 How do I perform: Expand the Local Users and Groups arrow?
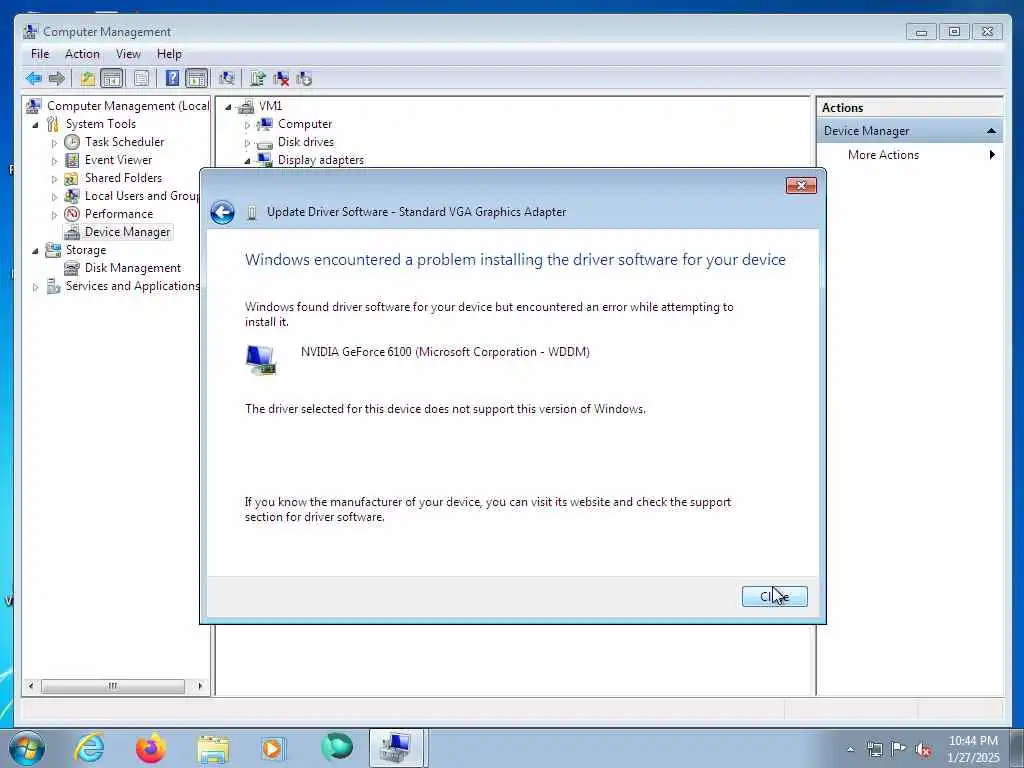click(x=54, y=197)
